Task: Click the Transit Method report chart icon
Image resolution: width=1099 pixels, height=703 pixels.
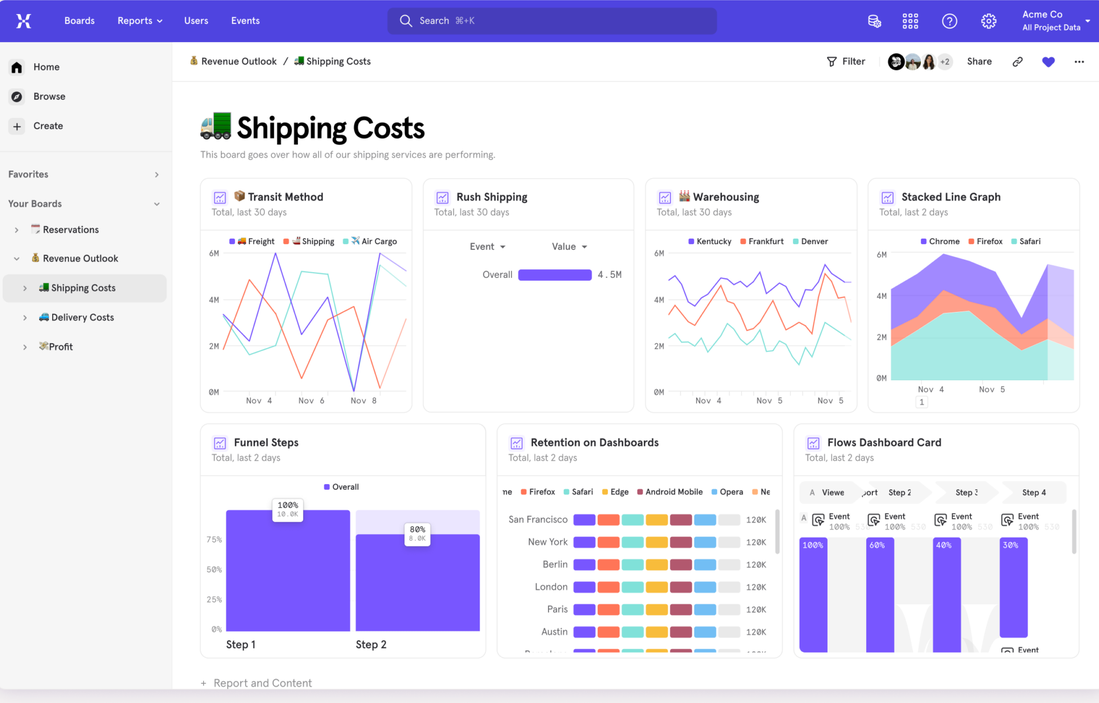Action: (219, 198)
